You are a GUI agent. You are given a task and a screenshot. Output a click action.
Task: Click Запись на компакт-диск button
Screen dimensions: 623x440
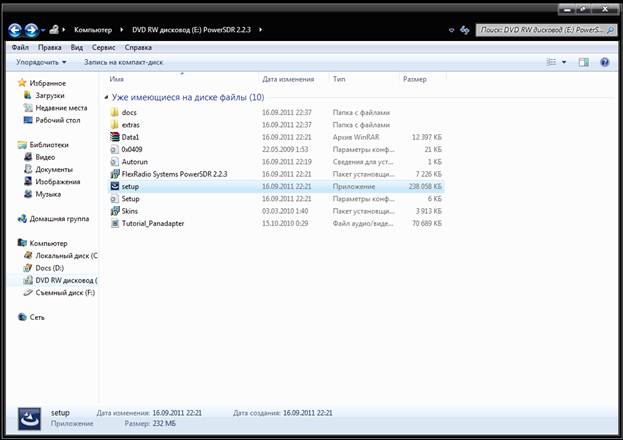[124, 62]
